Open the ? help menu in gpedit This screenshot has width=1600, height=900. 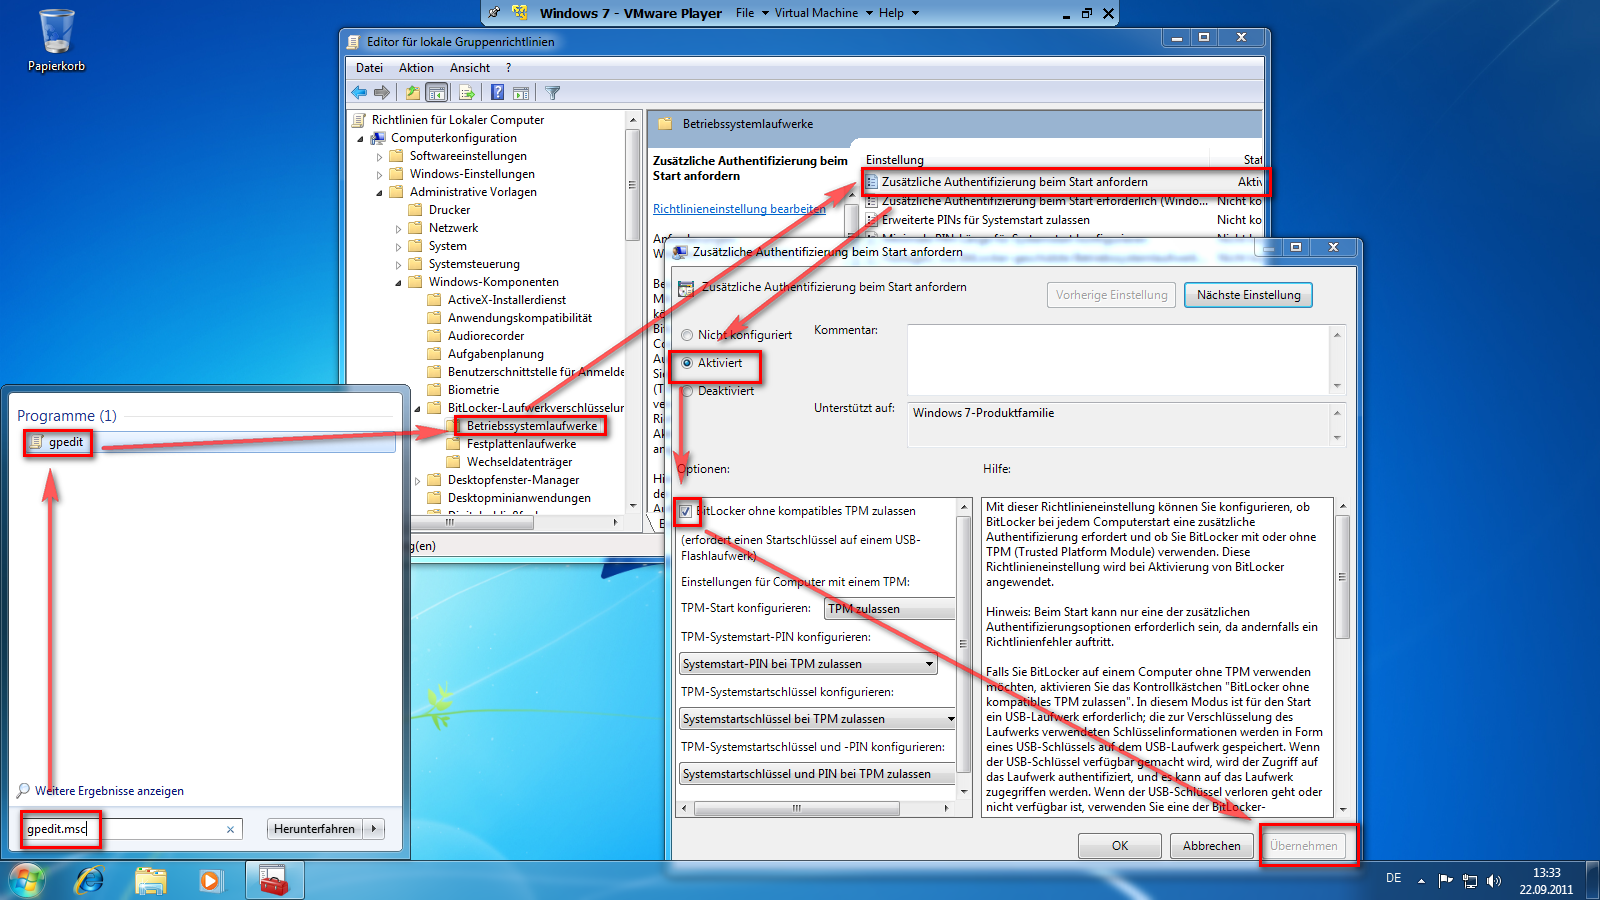tap(508, 68)
